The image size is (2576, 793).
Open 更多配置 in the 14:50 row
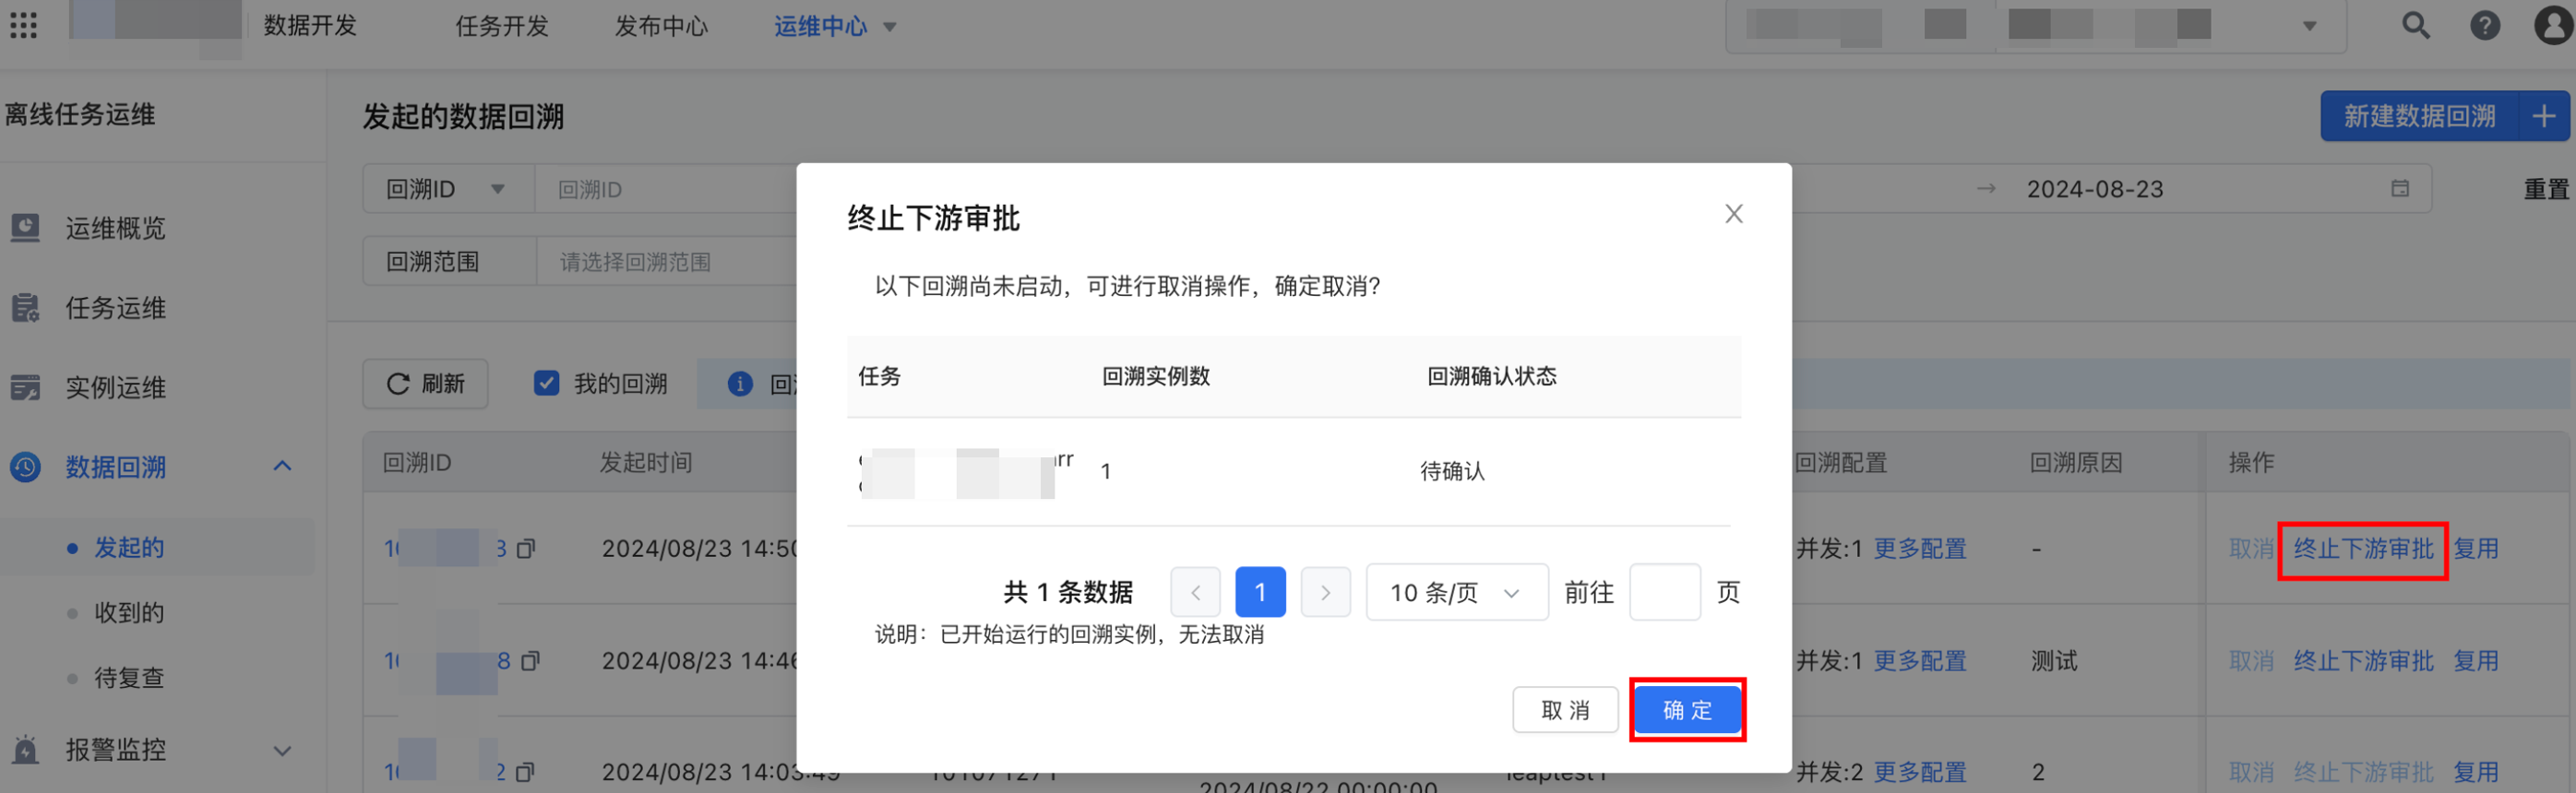click(1919, 548)
